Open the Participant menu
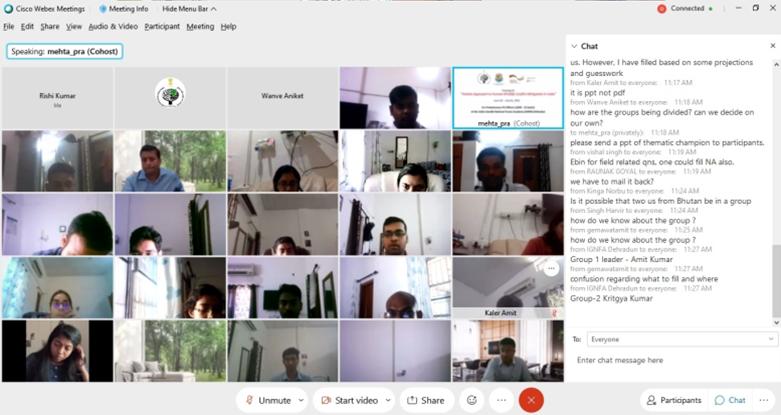 pyautogui.click(x=162, y=26)
